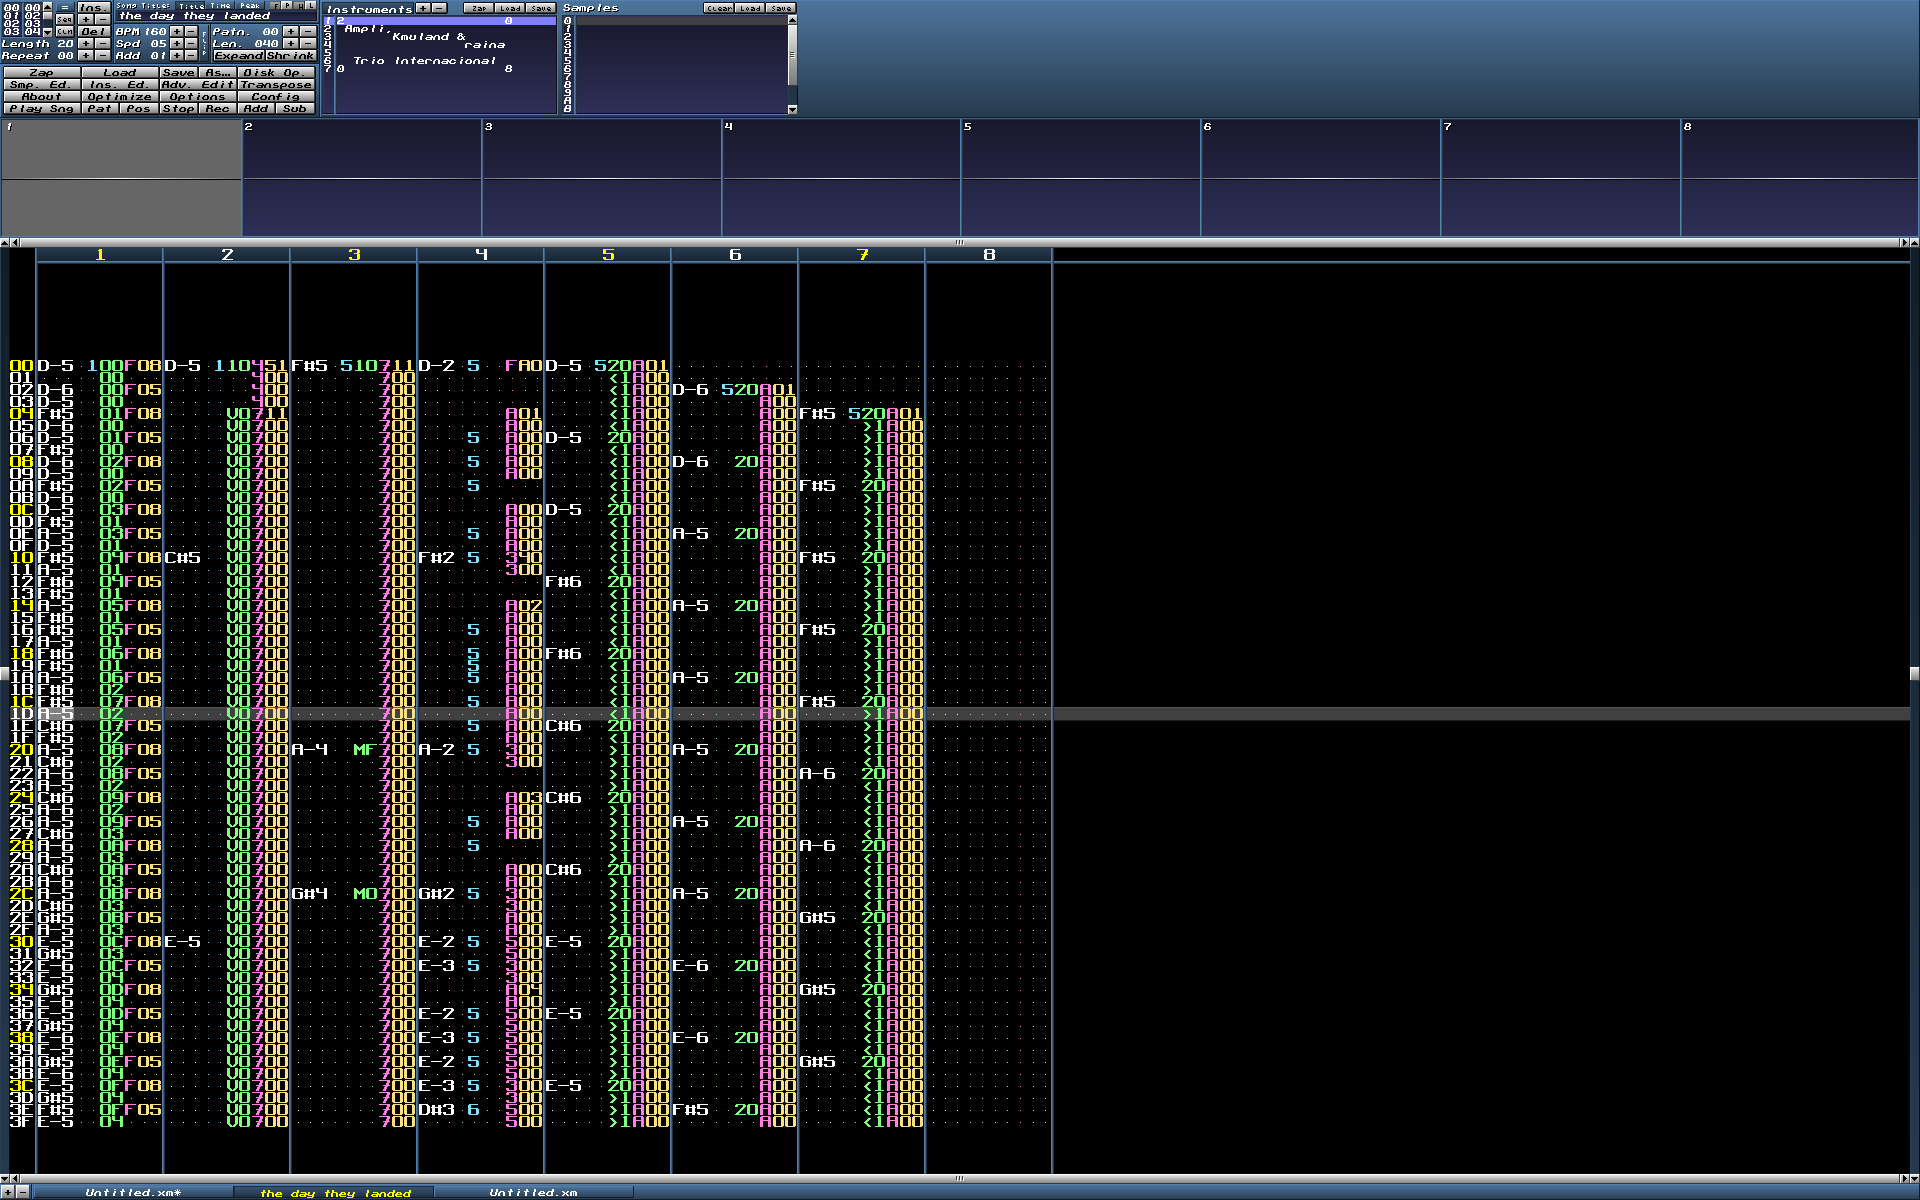The image size is (1920, 1200).
Task: Increase BPM with the plus button
Action: [177, 31]
